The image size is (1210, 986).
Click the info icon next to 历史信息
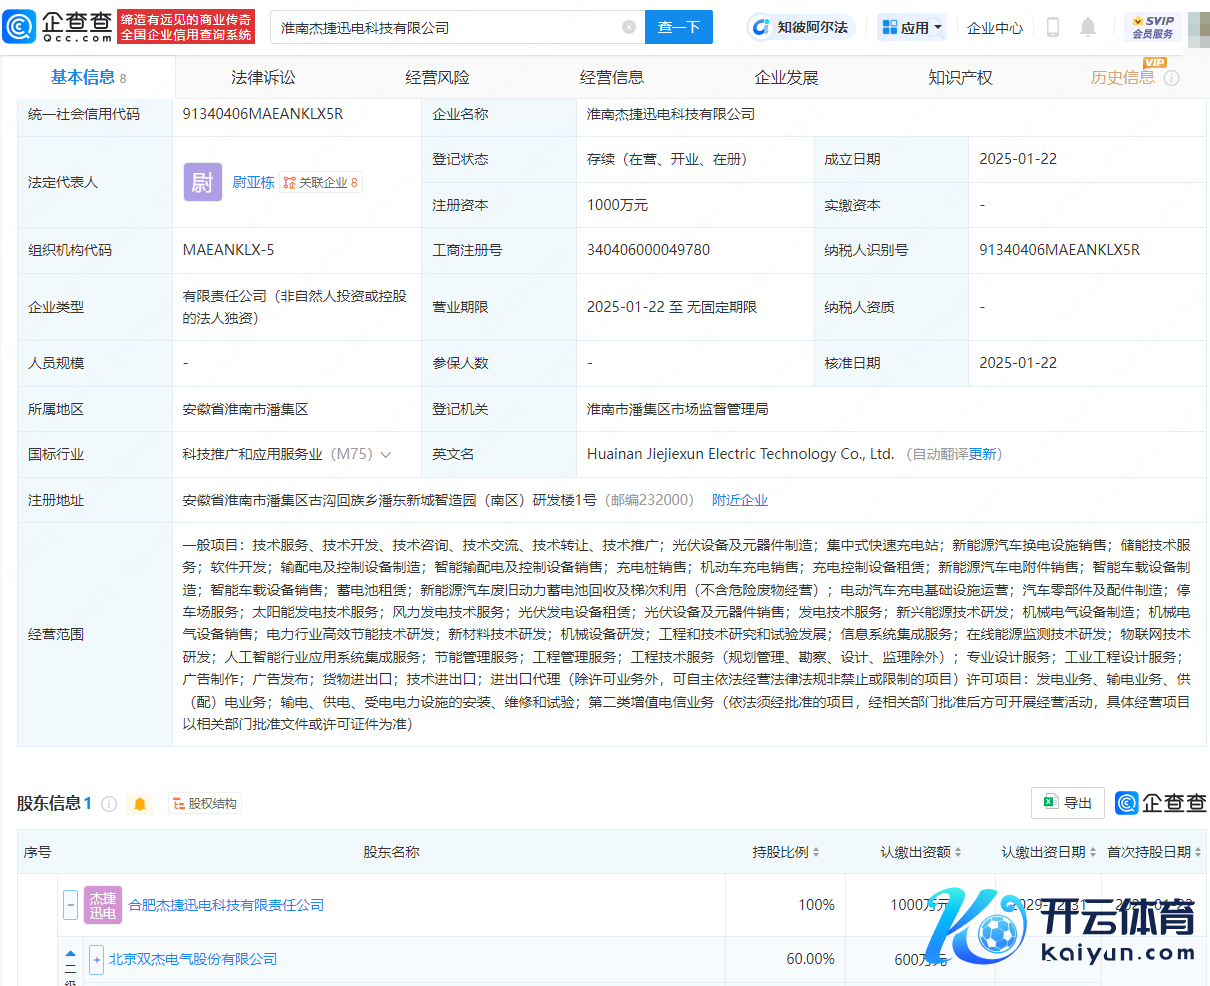point(1172,78)
